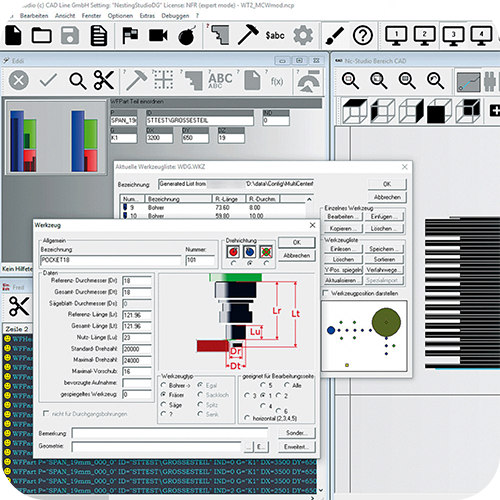Viewport: 500px width, 500px height.
Task: Click Kopieren... in Einzelnes Werkzeug group
Action: (343, 228)
